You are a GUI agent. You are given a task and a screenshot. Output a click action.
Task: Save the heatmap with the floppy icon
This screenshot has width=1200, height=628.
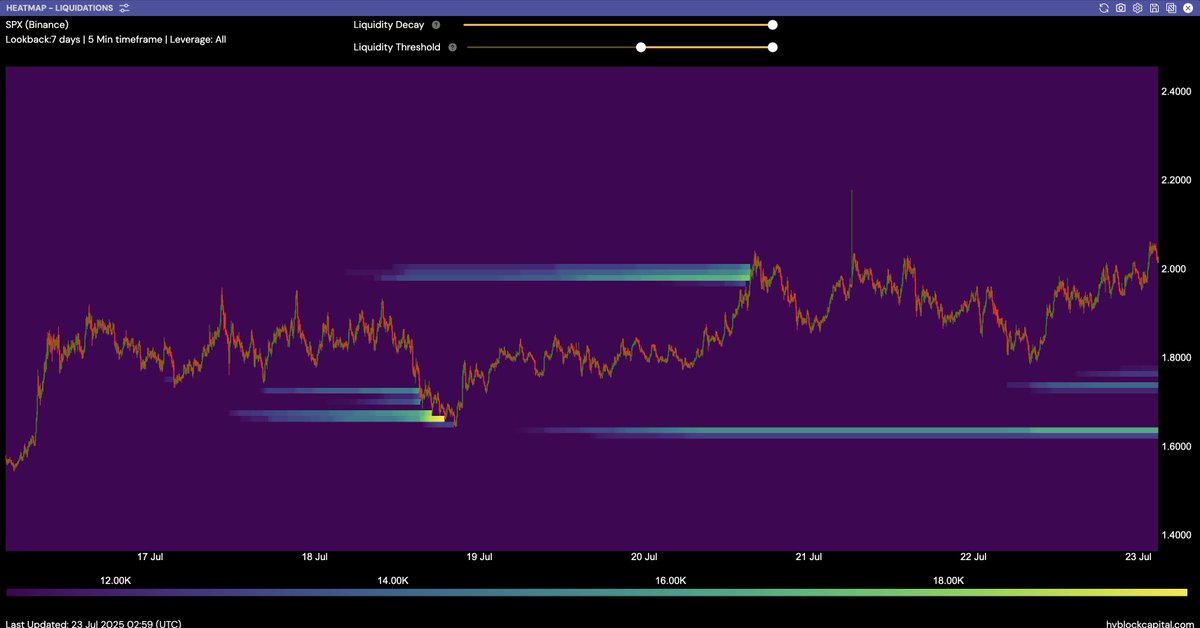1155,7
